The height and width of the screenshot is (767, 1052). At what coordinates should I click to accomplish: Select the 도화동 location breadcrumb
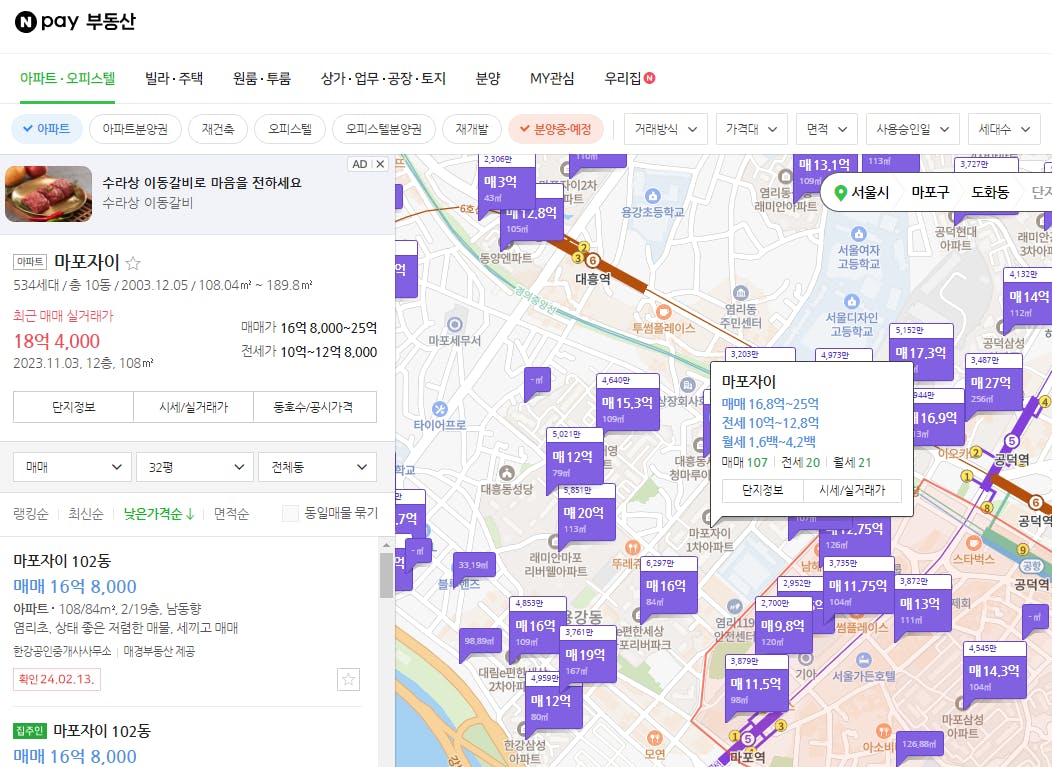click(990, 192)
